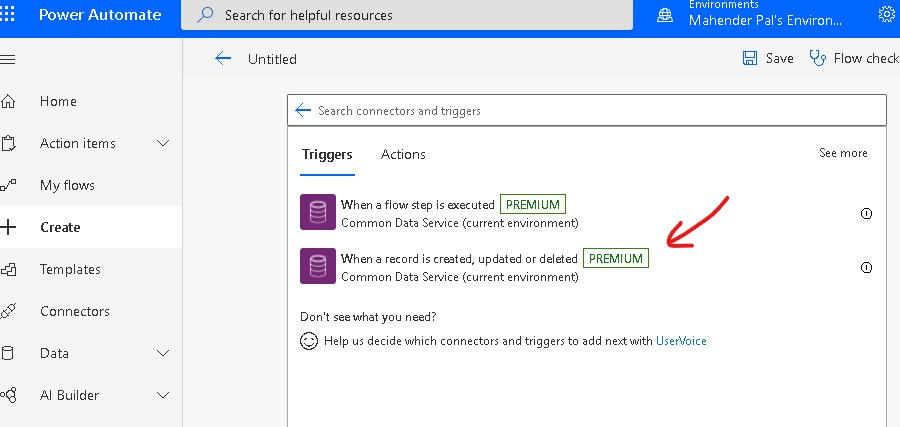Expand the Data chevron
Viewport: 900px width, 427px height.
163,353
